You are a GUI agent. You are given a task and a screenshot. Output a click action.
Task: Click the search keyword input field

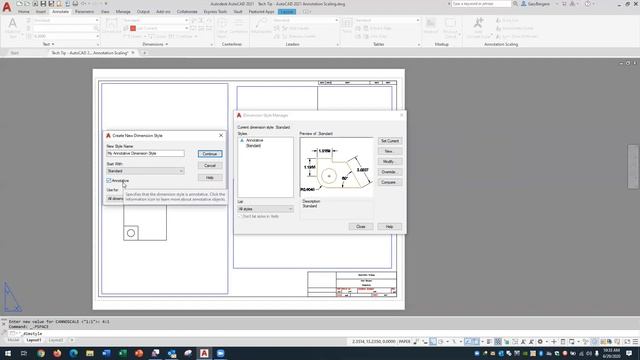[481, 4]
